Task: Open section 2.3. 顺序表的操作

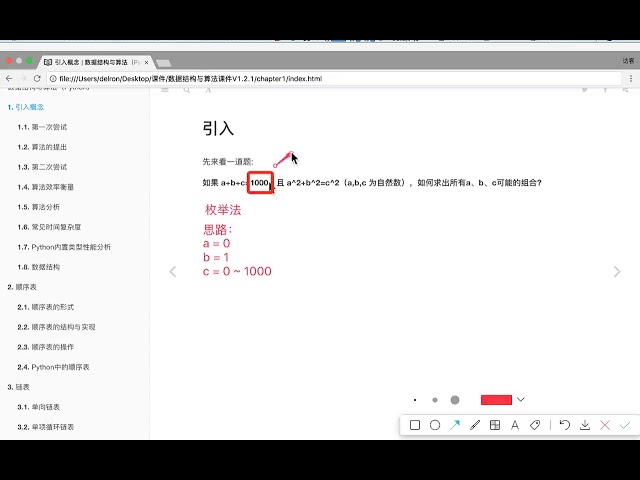Action: 46,347
